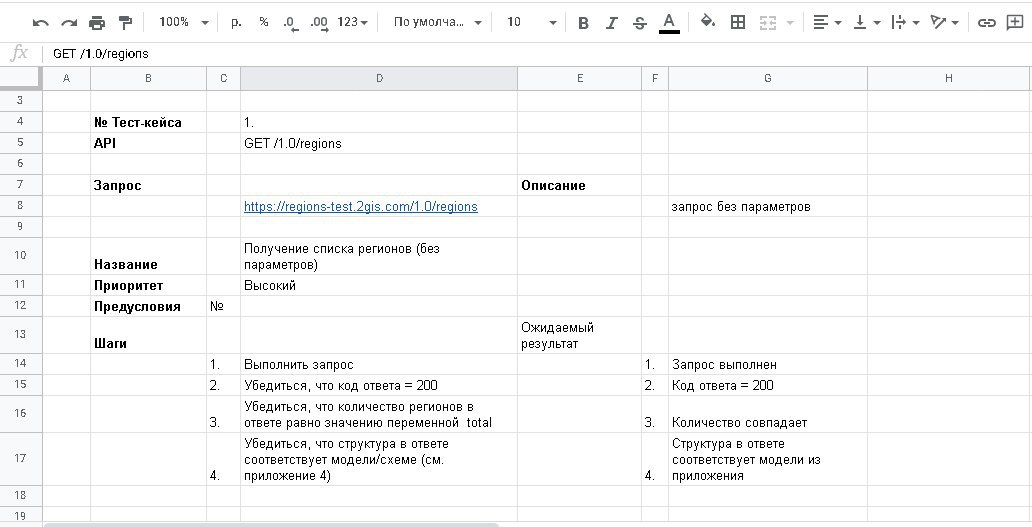The width and height of the screenshot is (1032, 527).
Task: Click the 'Описание' header cell
Action: (x=579, y=186)
